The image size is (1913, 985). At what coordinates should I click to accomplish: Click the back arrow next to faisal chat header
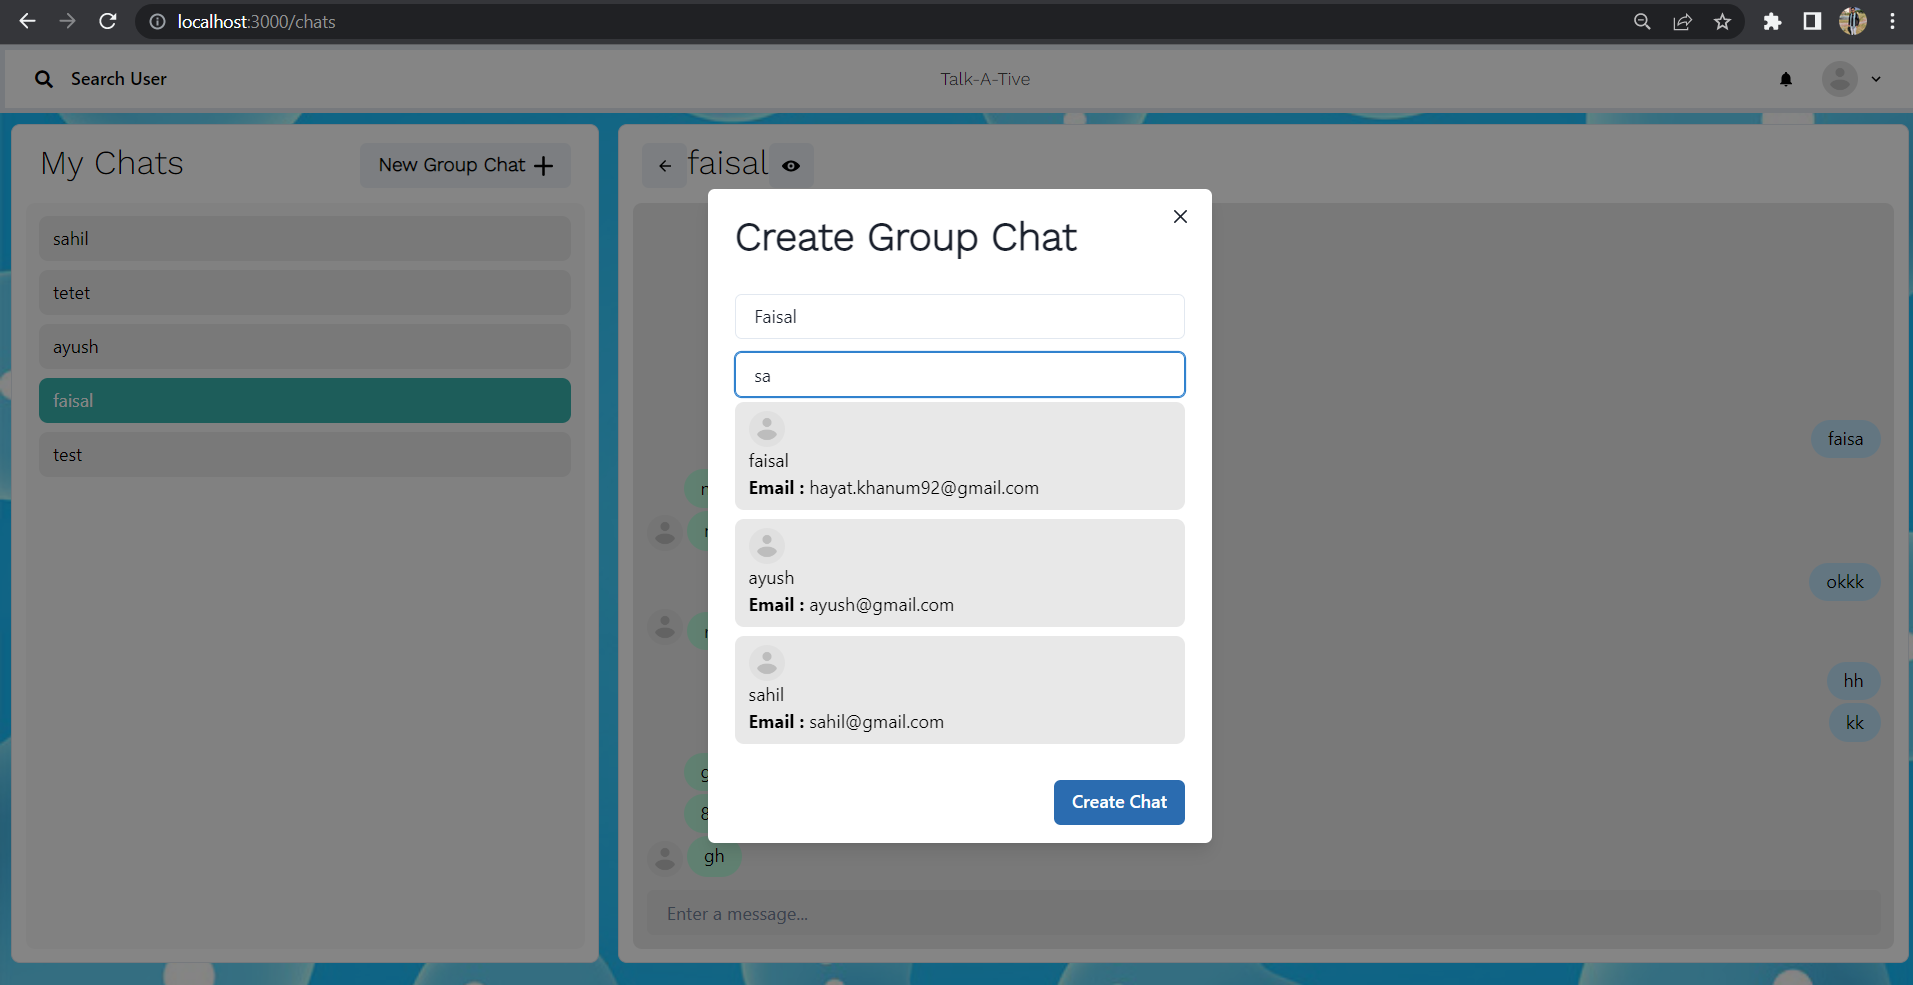pyautogui.click(x=665, y=165)
